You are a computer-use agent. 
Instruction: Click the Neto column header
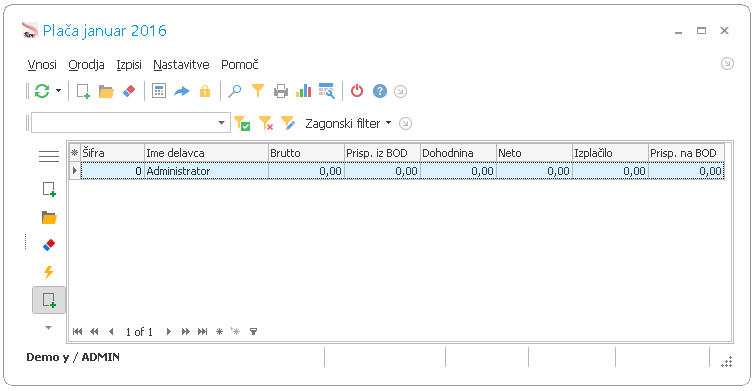pyautogui.click(x=534, y=153)
